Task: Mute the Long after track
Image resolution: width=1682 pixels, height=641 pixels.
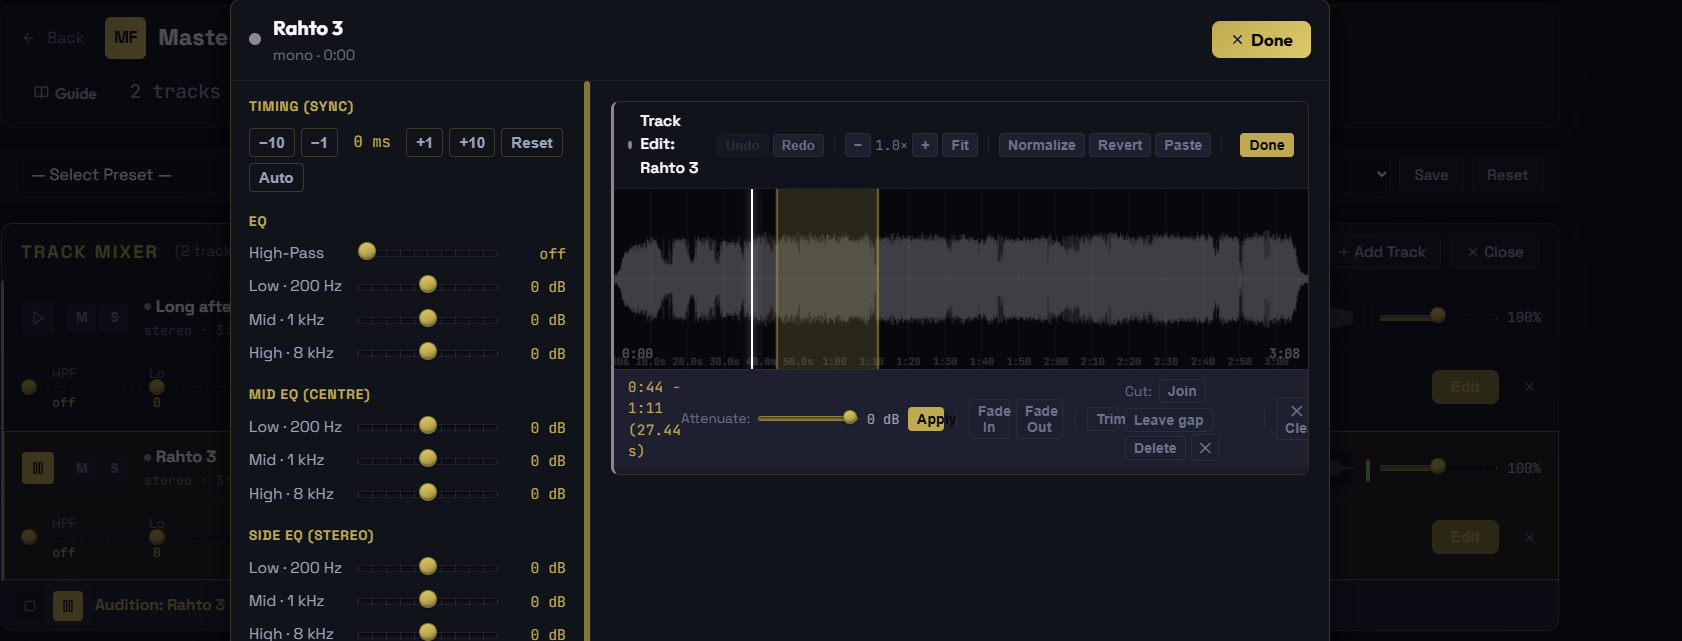Action: 82,317
